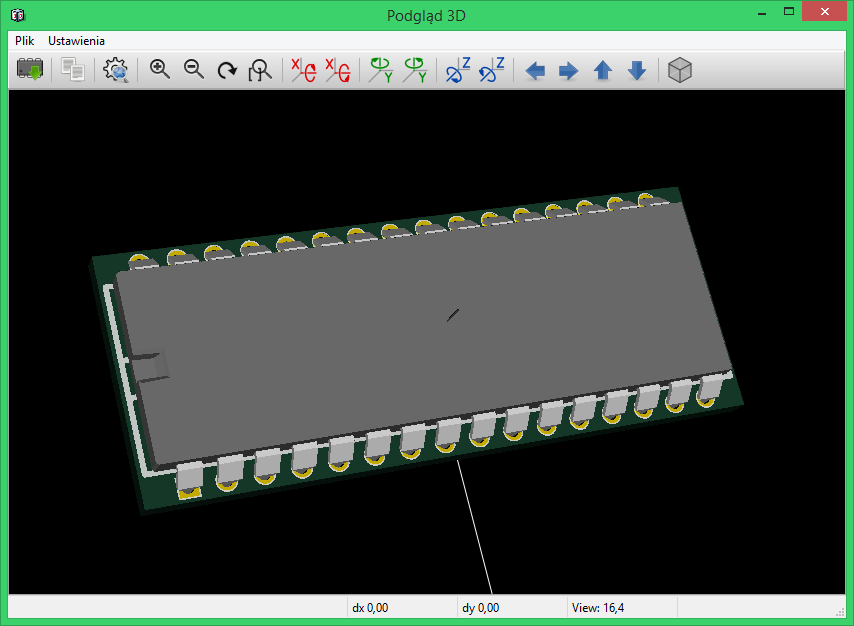Click the dx 0,00 status field
Viewport: 854px width, 626px height.
pyautogui.click(x=402, y=607)
